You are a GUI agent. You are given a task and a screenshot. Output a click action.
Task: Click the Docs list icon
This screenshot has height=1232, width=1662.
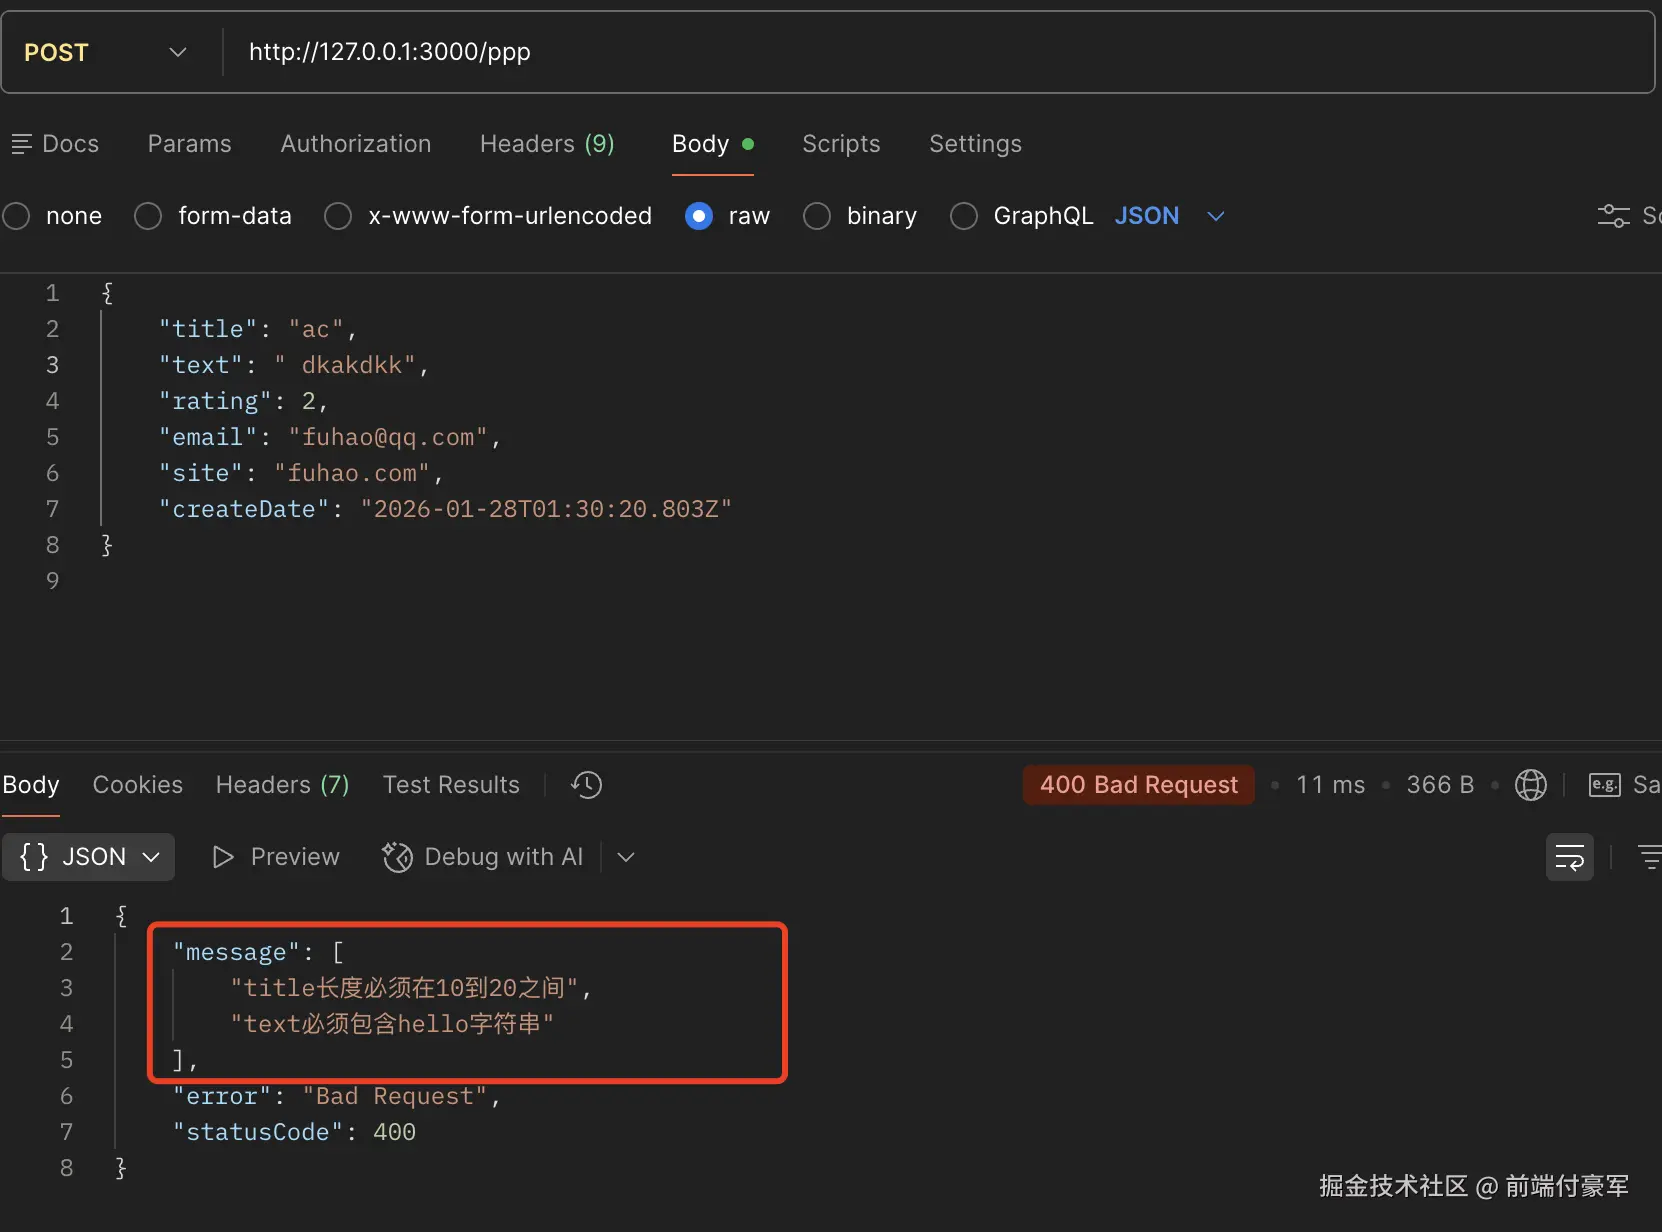pos(21,144)
